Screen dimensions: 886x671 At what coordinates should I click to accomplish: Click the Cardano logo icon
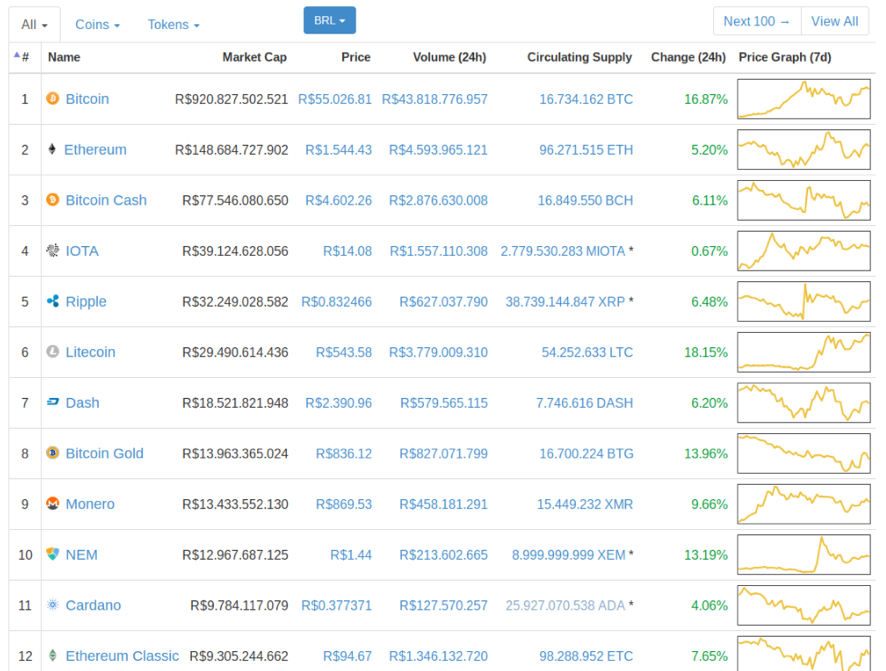tap(53, 605)
